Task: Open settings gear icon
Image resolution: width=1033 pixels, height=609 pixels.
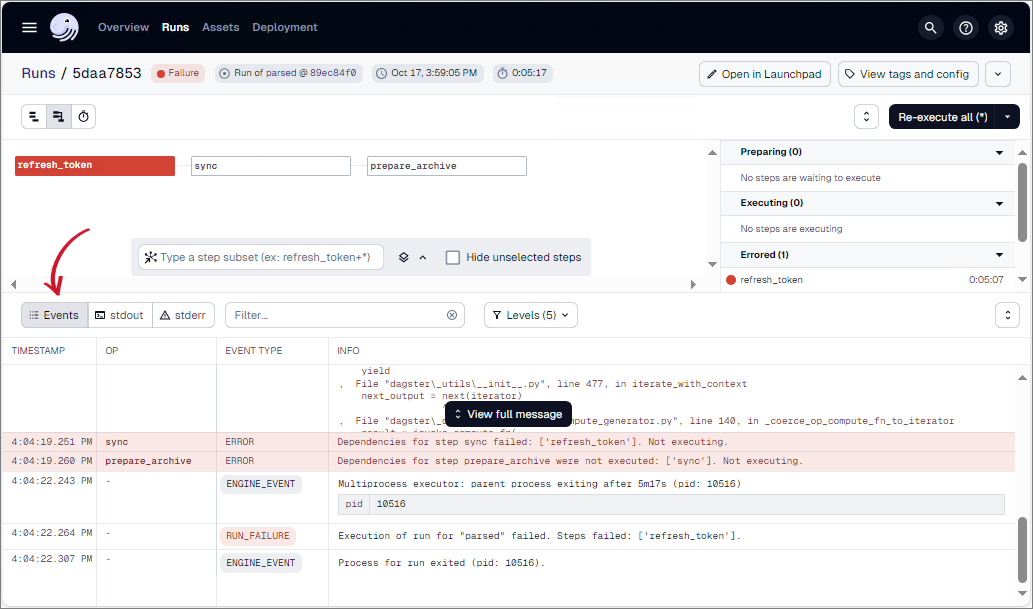Action: 1000,28
